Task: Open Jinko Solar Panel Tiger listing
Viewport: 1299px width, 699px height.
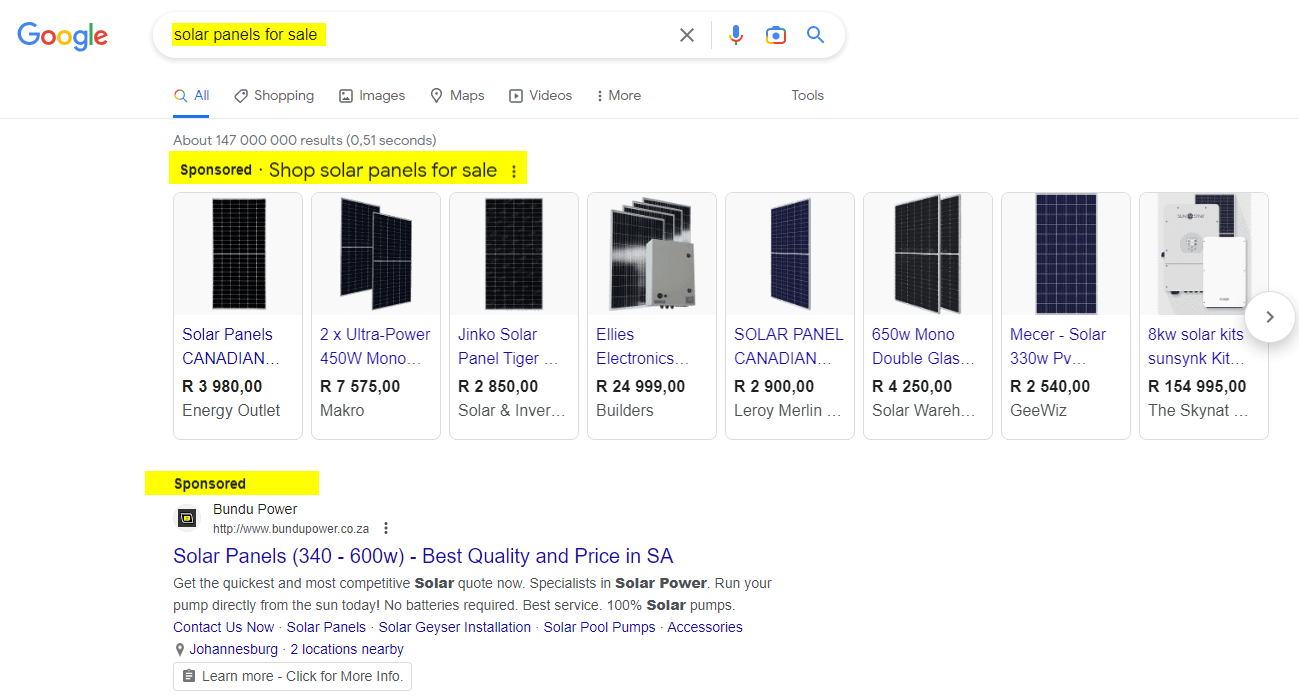Action: click(508, 346)
